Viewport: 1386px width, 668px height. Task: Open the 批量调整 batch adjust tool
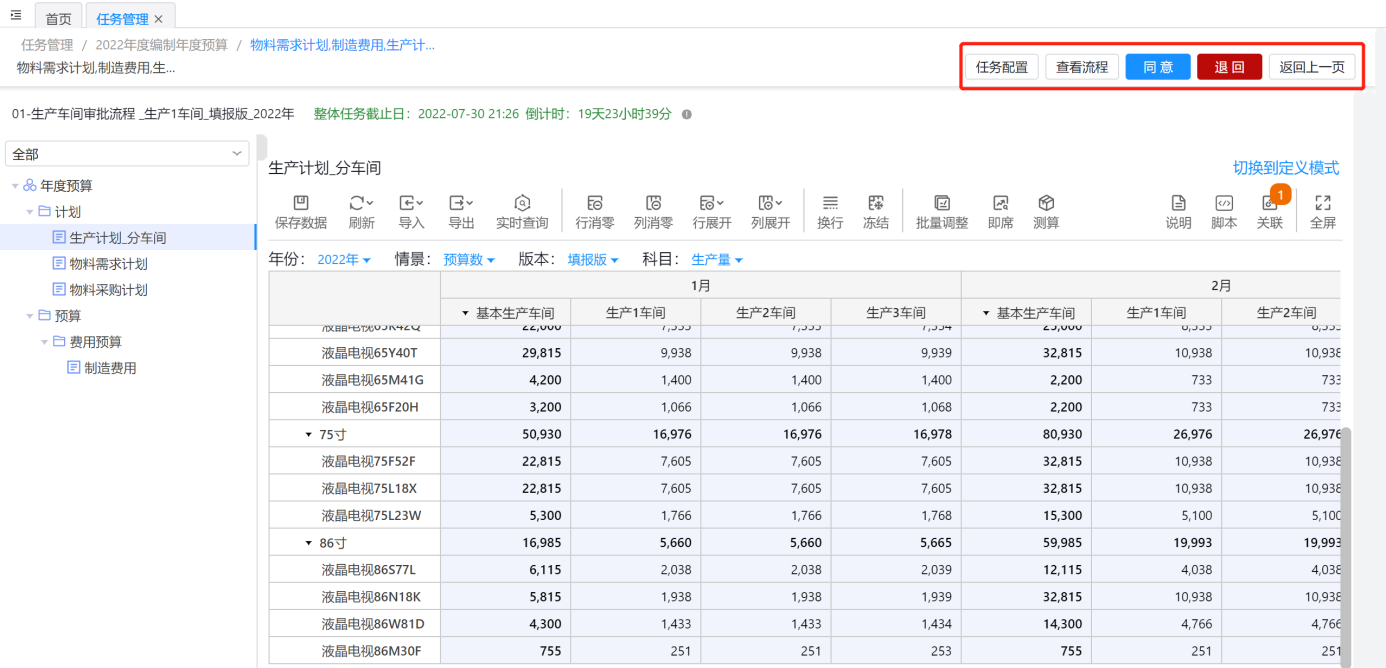[941, 212]
